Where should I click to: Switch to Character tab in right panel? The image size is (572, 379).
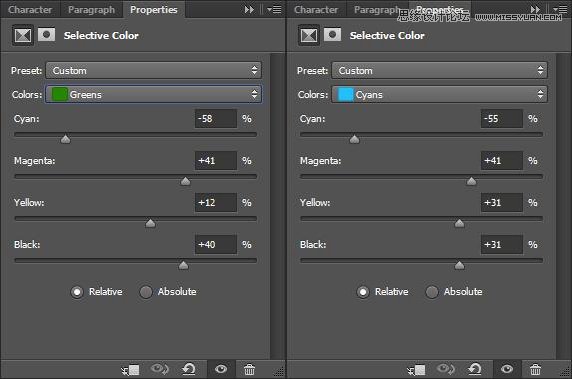316,9
